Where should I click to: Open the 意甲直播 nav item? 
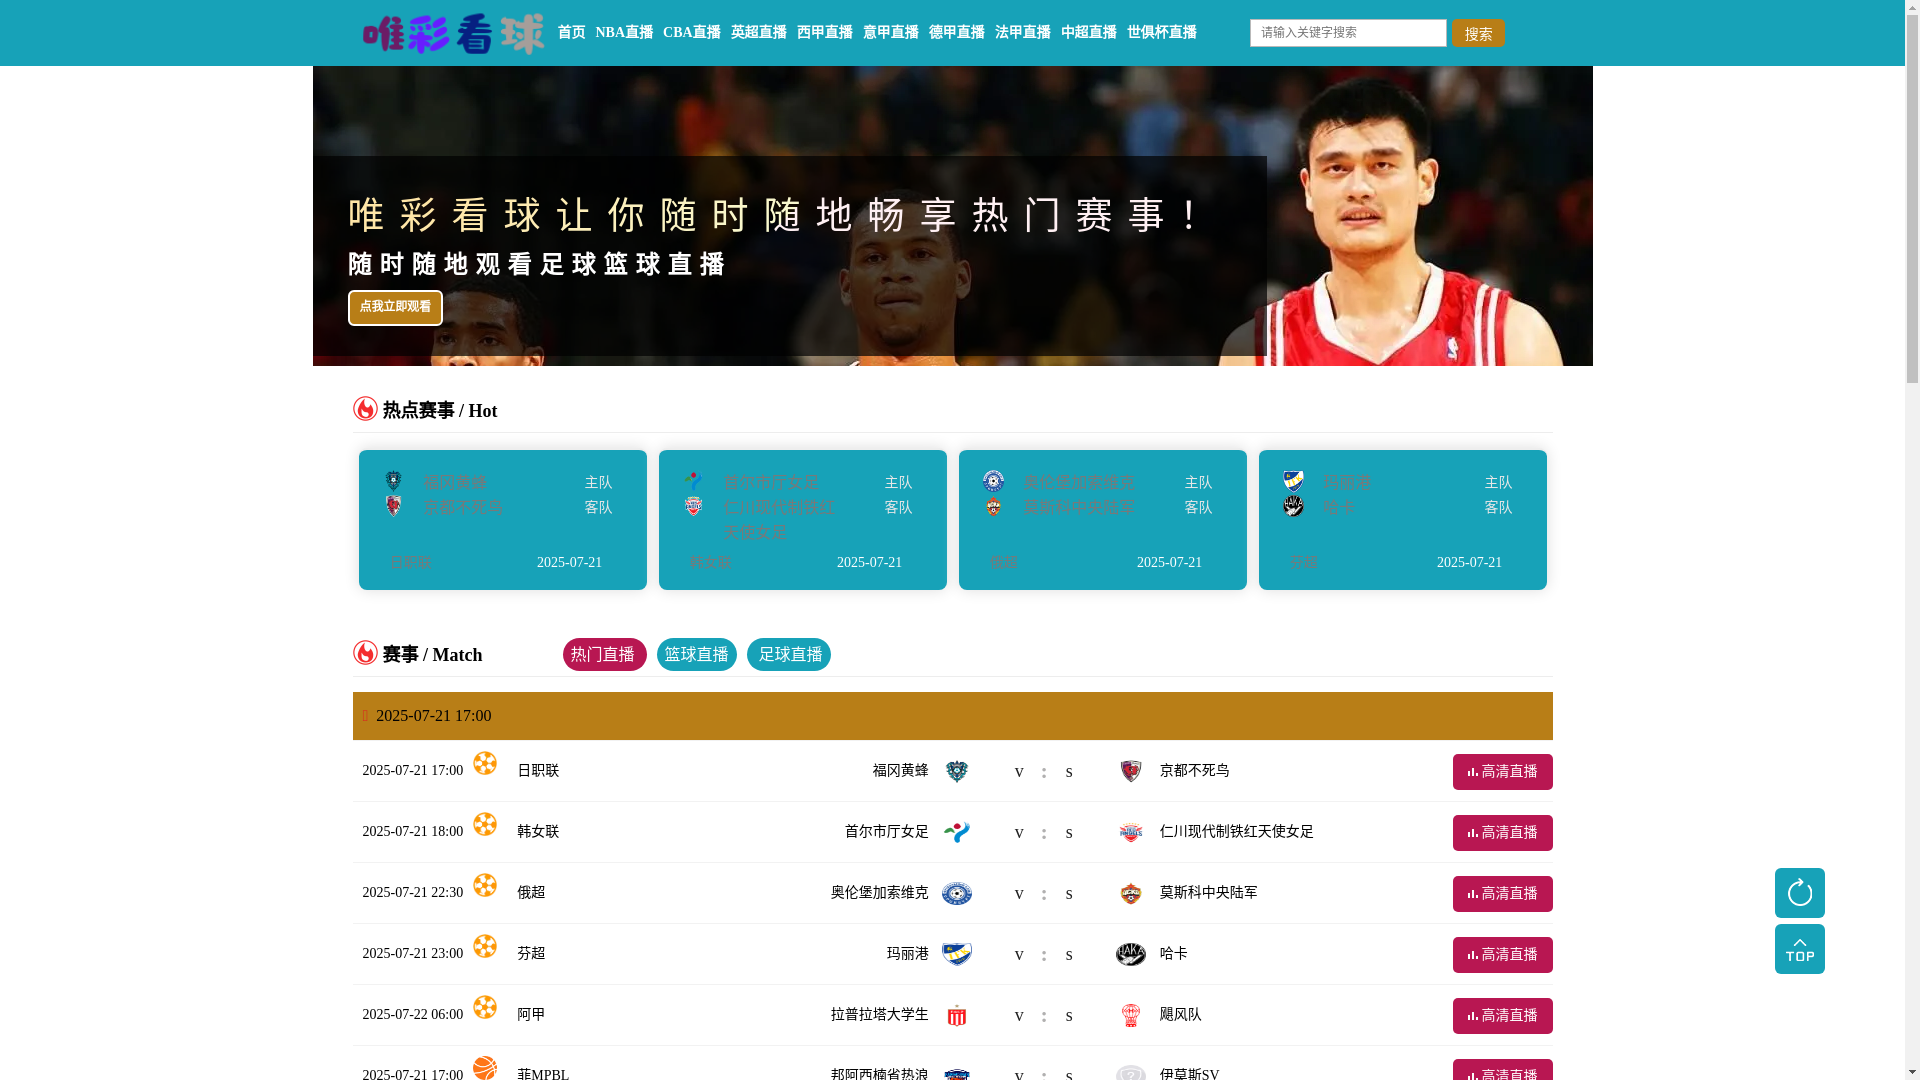click(891, 33)
